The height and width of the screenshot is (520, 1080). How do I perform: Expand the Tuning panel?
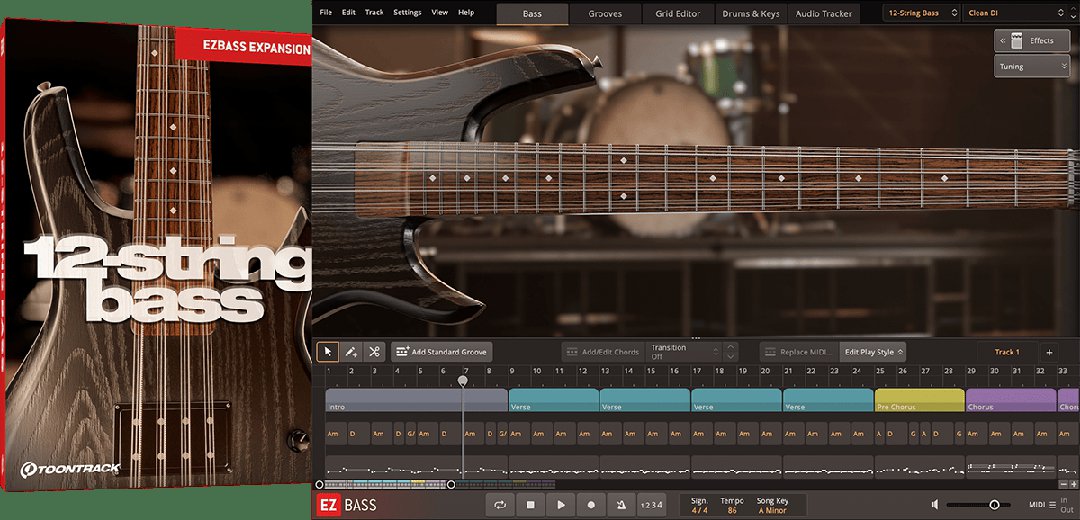1032,66
